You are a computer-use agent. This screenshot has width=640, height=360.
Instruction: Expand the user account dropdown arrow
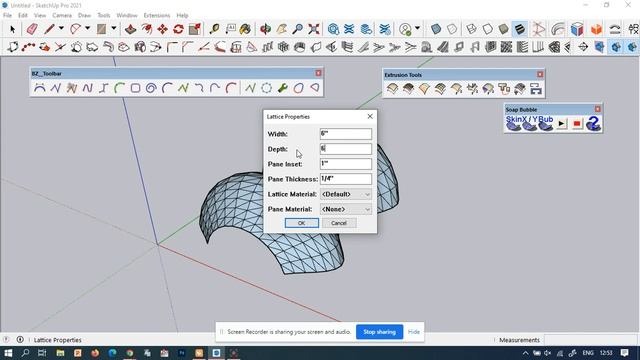[417, 28]
